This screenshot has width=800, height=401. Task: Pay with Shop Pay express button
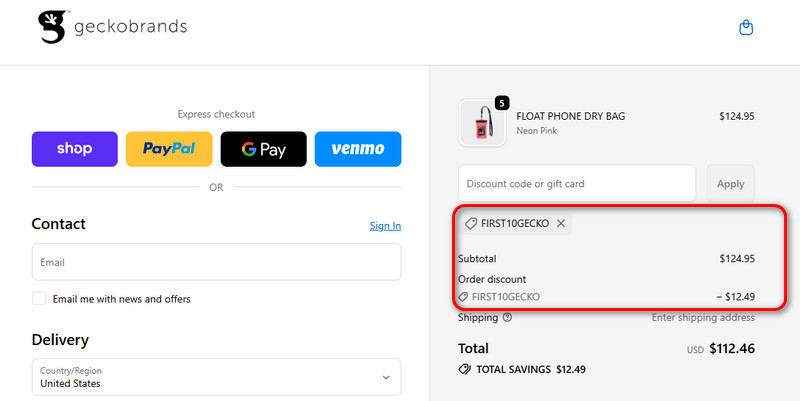[74, 149]
